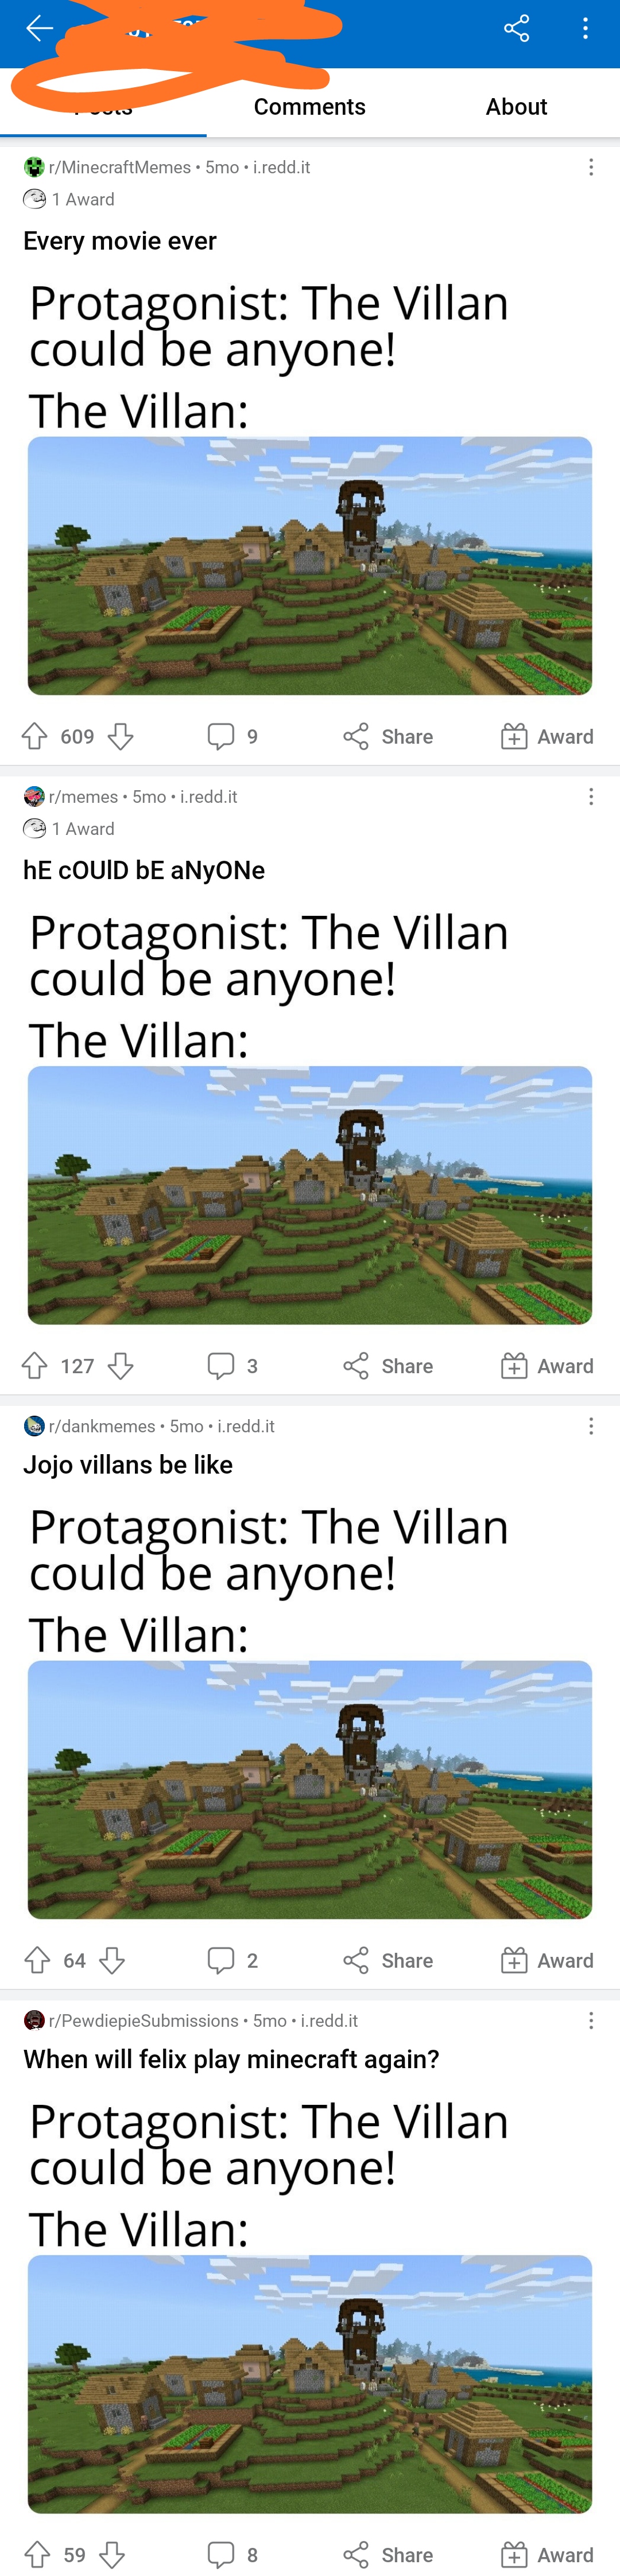Open options menu for r/MinecraftMemes post

[x=591, y=167]
